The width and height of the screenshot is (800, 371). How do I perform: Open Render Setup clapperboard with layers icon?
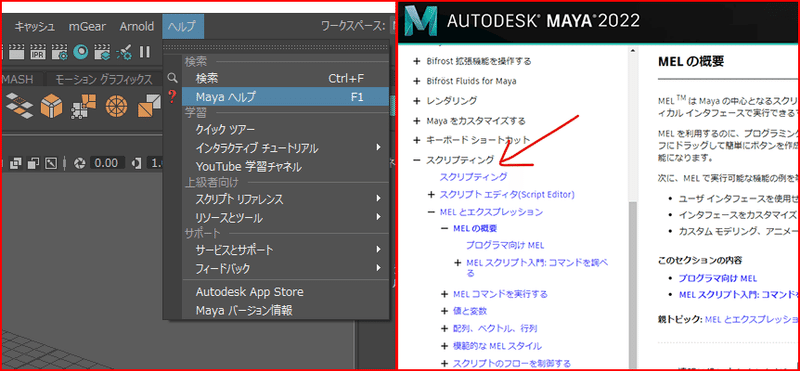click(x=102, y=51)
